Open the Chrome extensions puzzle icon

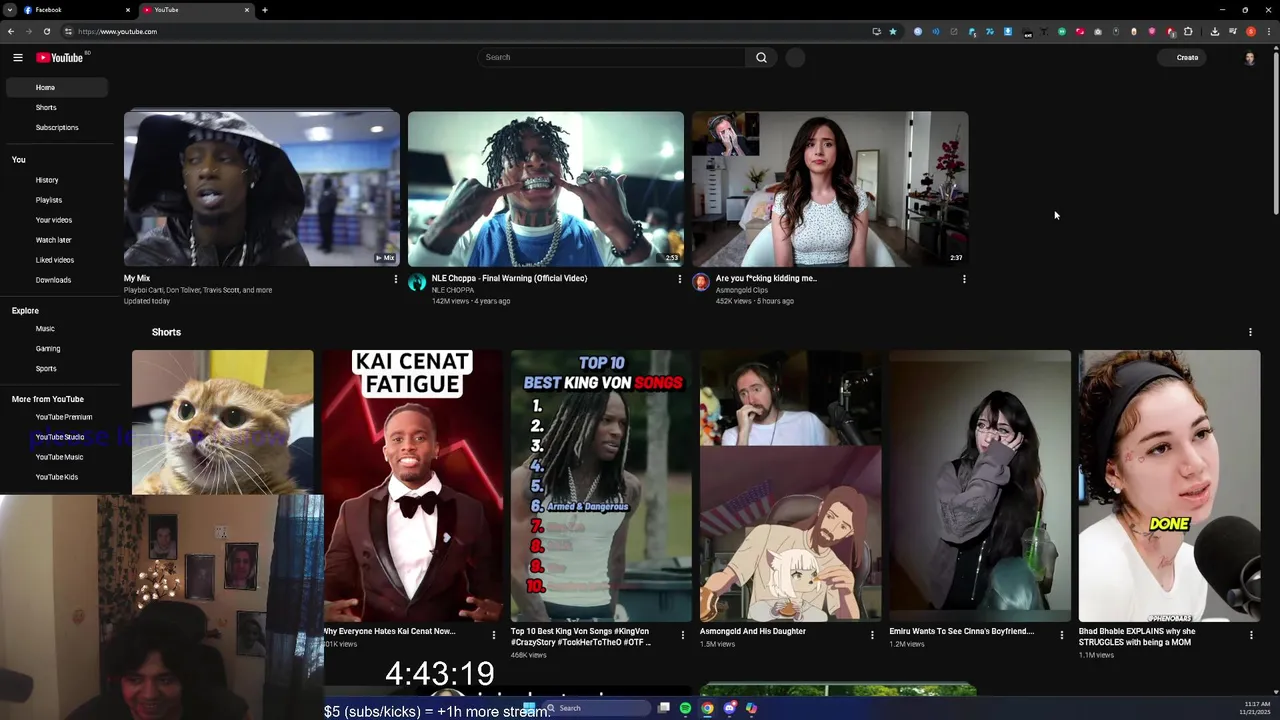point(1188,31)
